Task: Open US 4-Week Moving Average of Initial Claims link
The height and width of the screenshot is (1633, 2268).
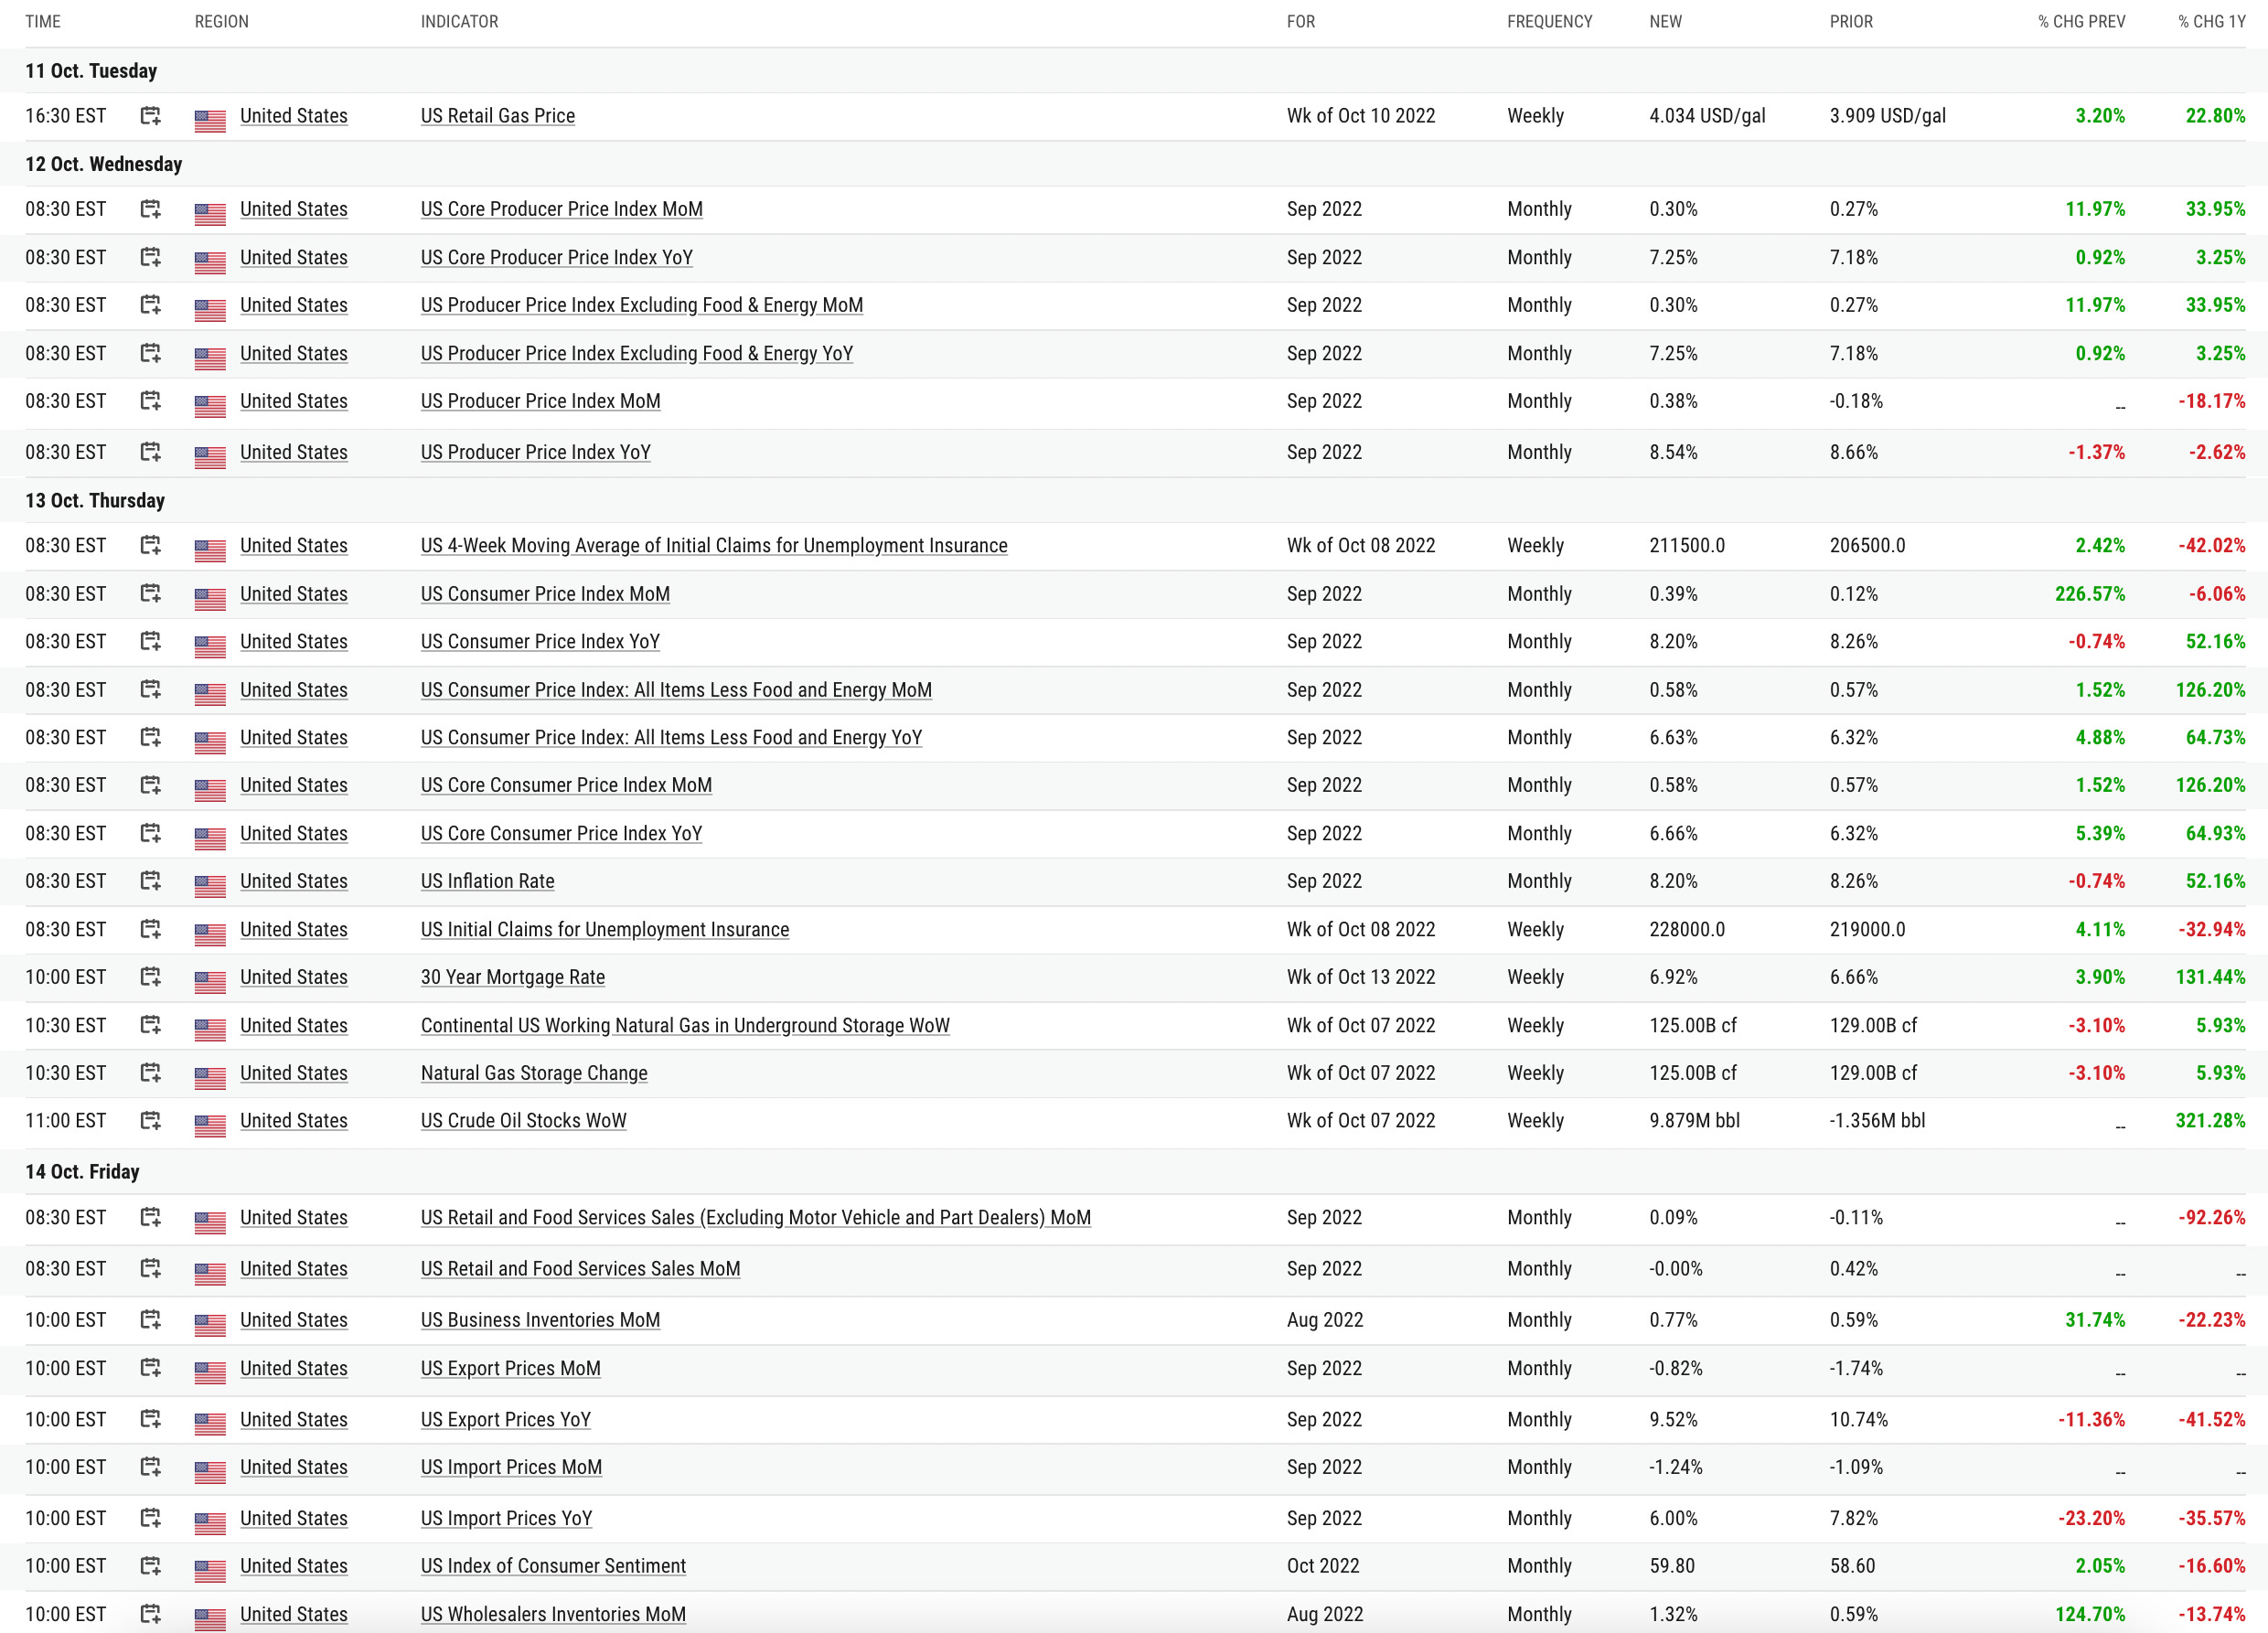Action: point(714,545)
